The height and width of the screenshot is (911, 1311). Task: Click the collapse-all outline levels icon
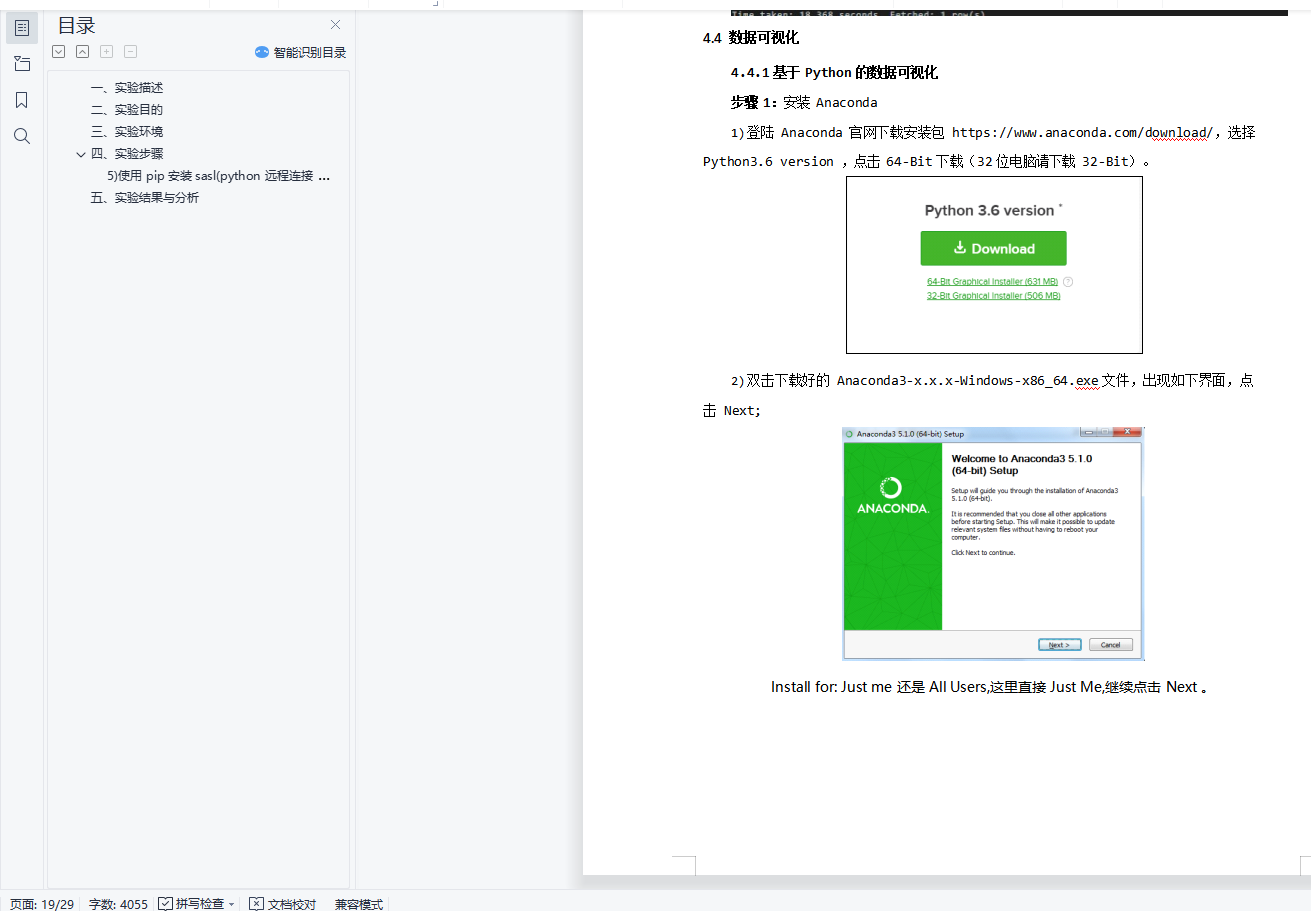(x=83, y=52)
